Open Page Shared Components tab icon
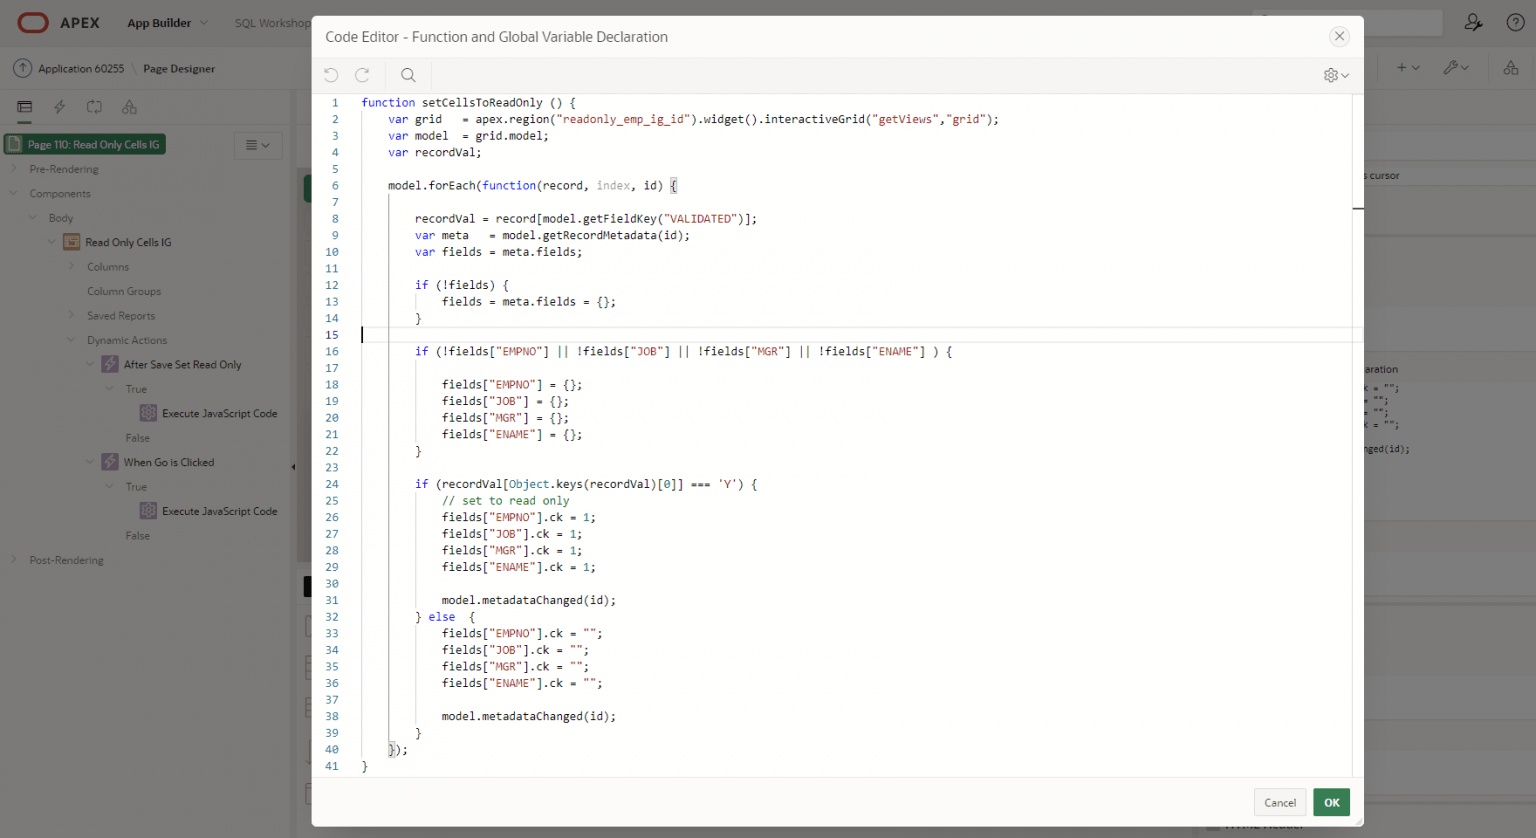Image resolution: width=1536 pixels, height=838 pixels. 128,107
